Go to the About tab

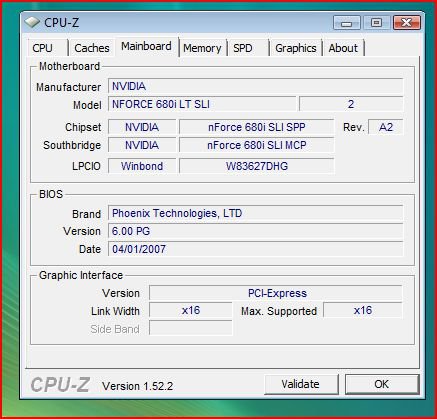(x=343, y=48)
